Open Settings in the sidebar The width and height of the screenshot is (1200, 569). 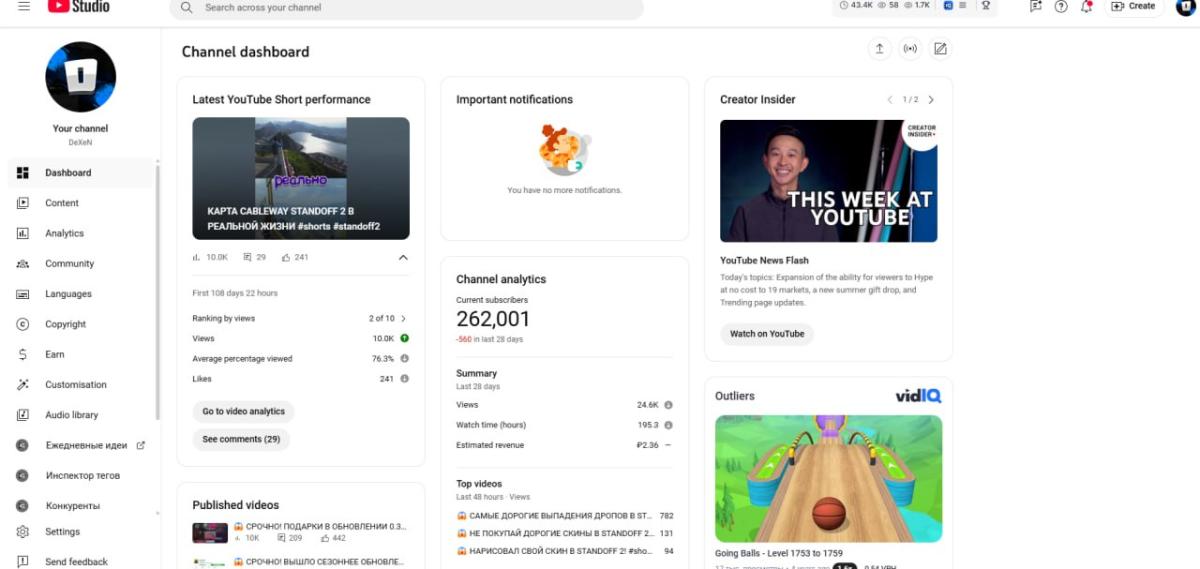click(81, 532)
